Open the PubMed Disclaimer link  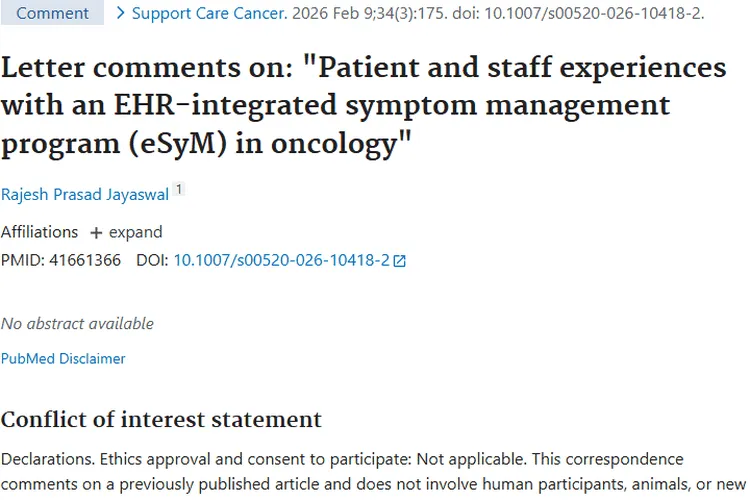pyautogui.click(x=63, y=358)
